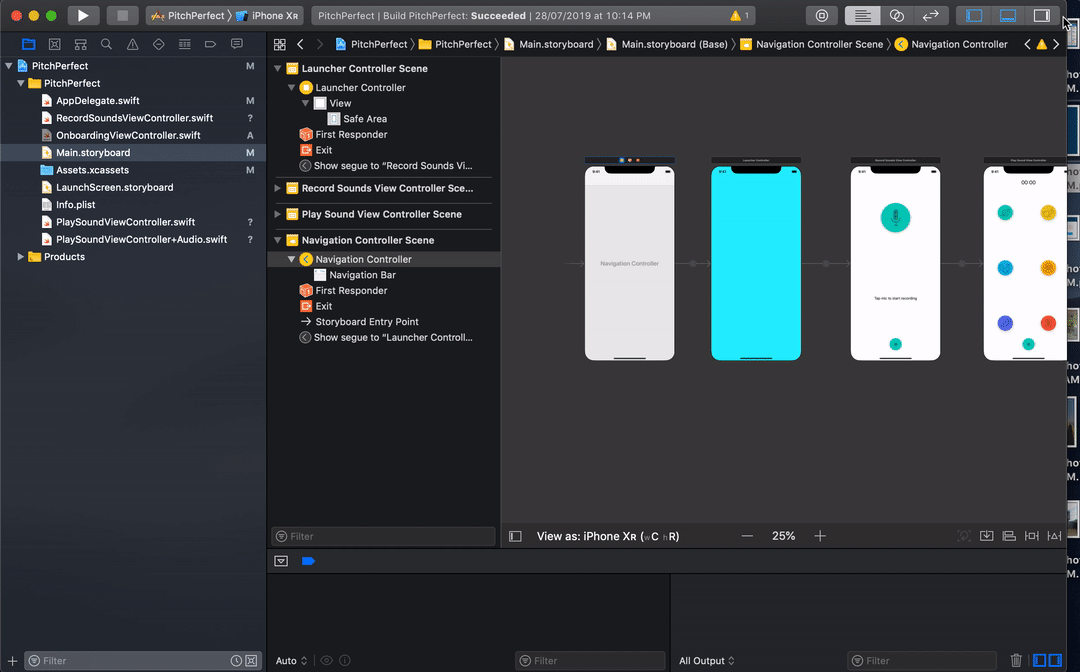Open the Version editor
This screenshot has width=1080, height=672.
click(931, 15)
